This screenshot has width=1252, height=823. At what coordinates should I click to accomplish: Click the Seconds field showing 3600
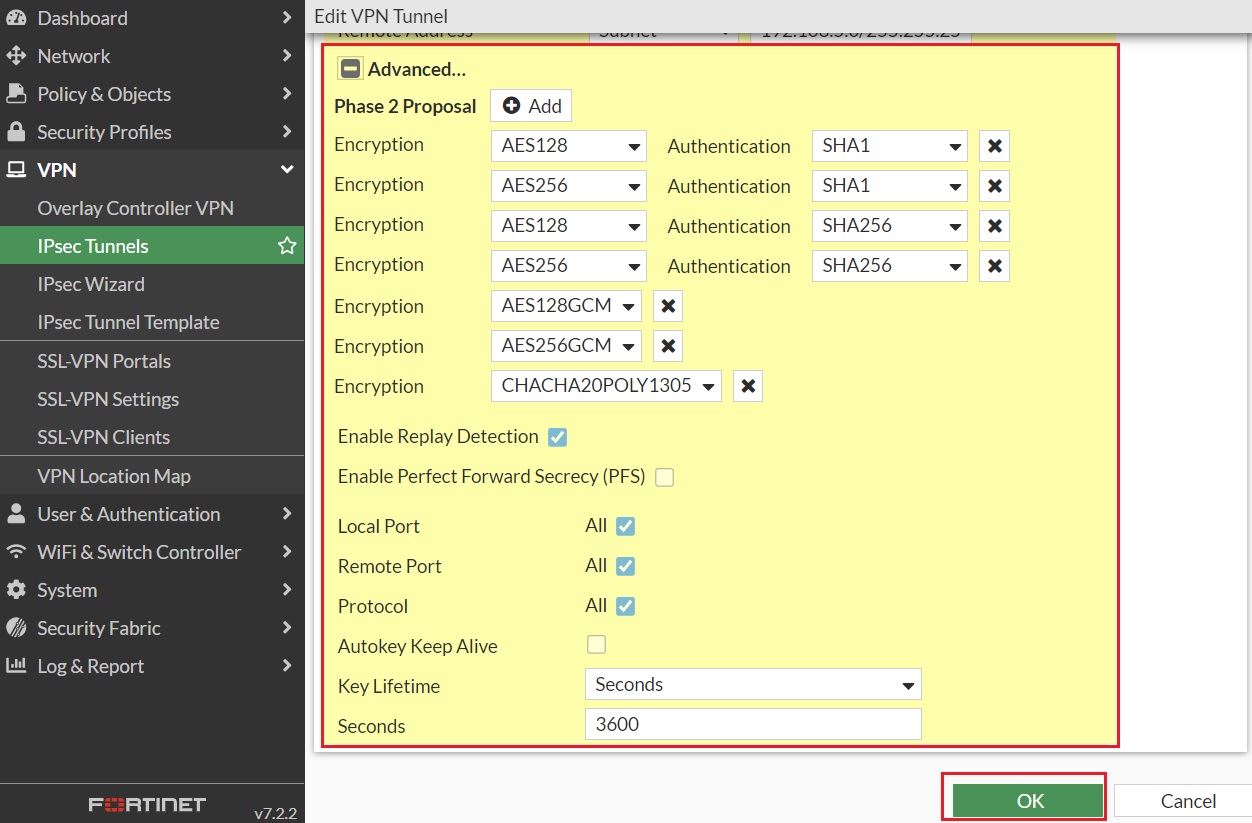[x=752, y=725]
